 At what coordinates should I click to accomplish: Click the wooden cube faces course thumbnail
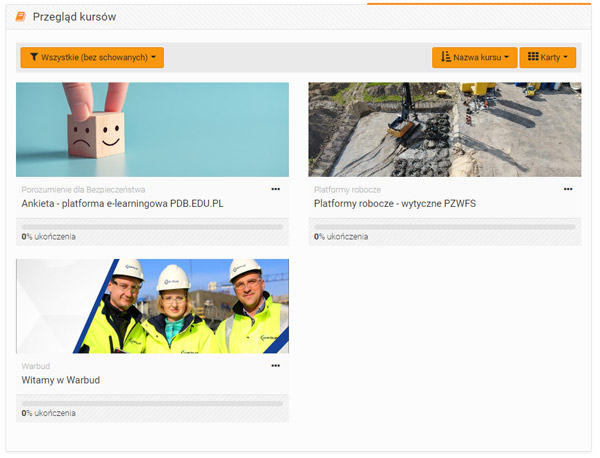point(152,130)
